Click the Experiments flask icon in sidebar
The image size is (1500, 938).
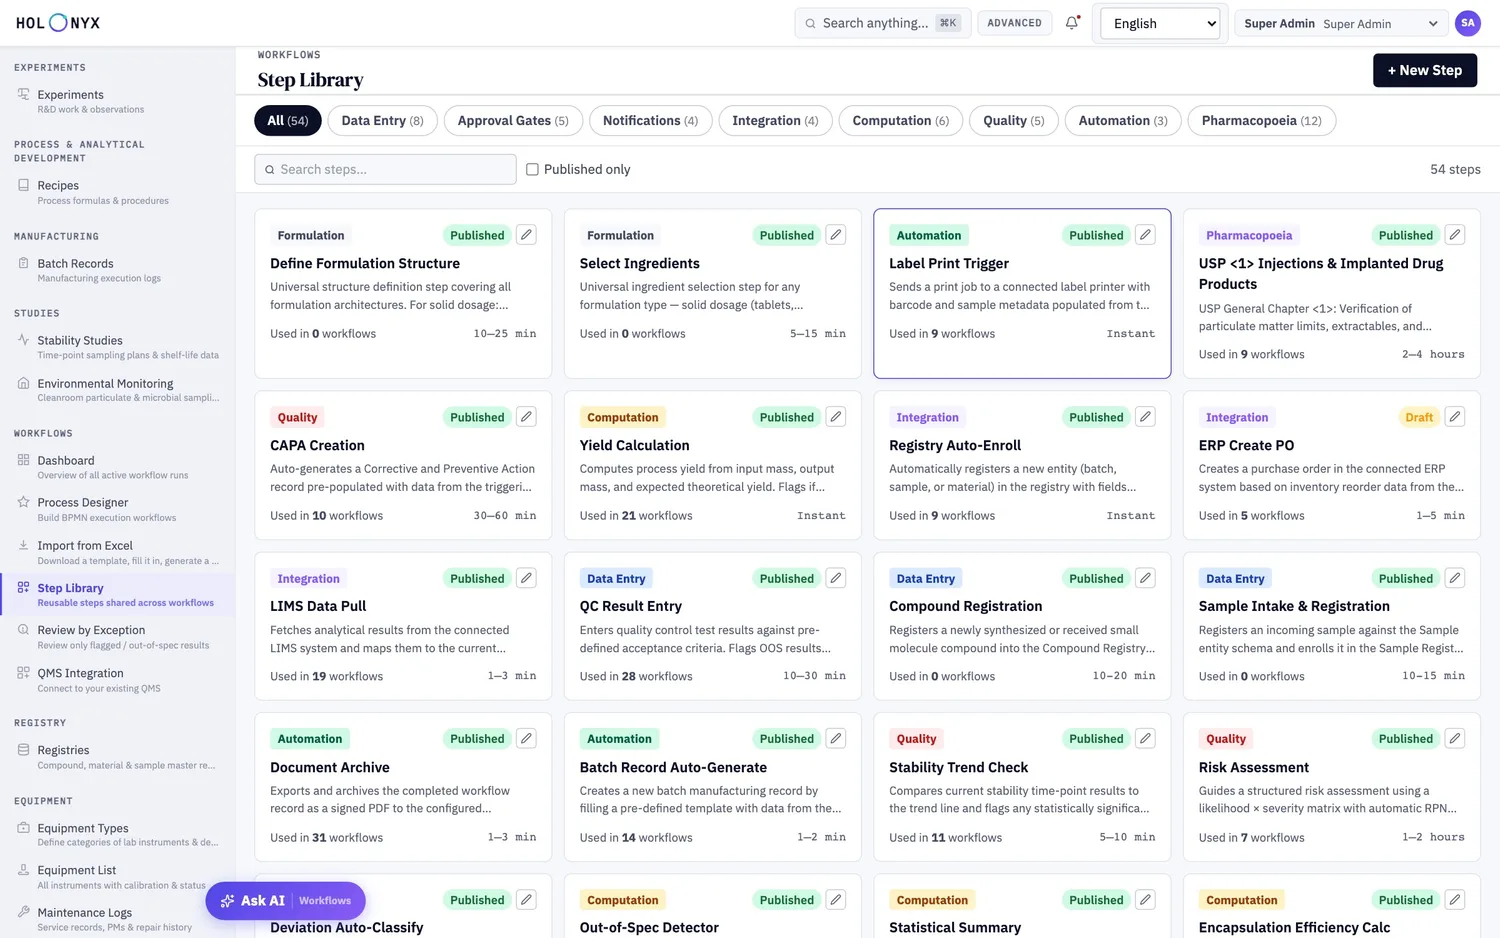(23, 94)
